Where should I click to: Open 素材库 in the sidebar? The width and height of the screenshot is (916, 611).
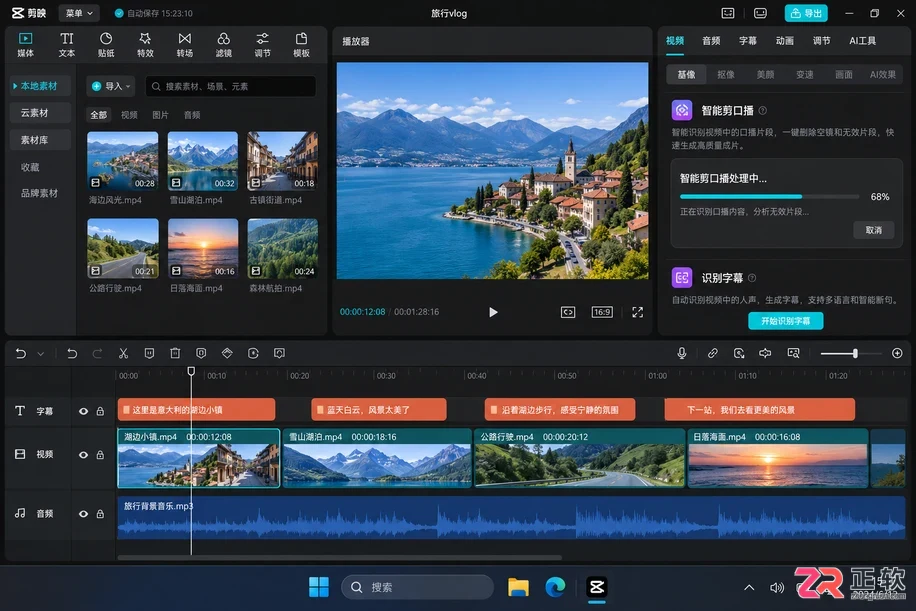point(40,140)
